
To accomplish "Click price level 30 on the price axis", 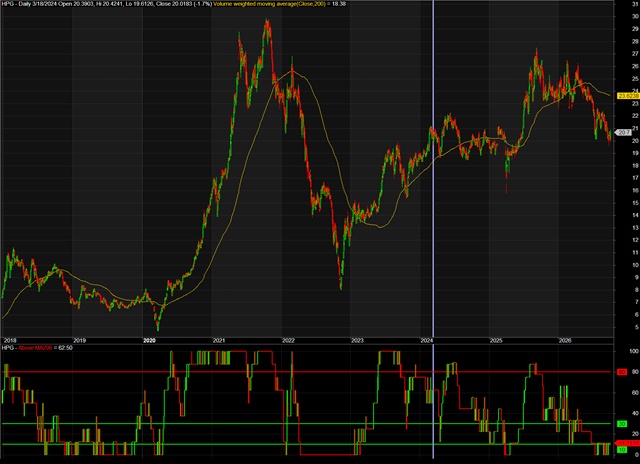I will pyautogui.click(x=635, y=16).
